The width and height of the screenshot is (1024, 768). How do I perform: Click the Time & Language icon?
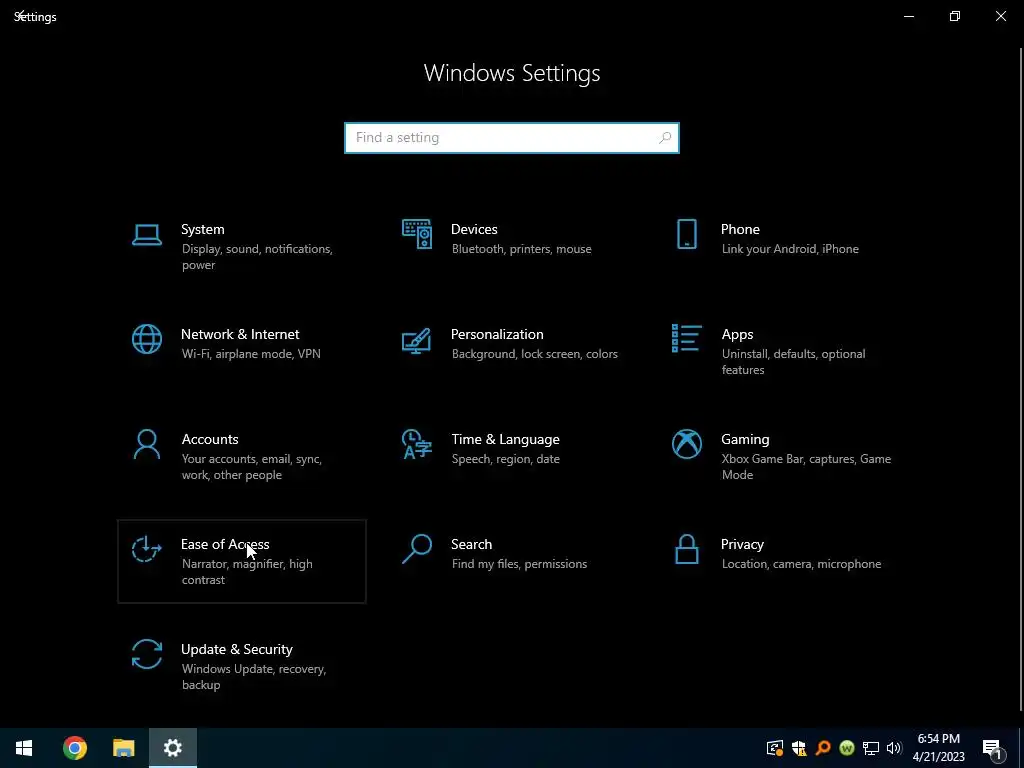tap(417, 444)
